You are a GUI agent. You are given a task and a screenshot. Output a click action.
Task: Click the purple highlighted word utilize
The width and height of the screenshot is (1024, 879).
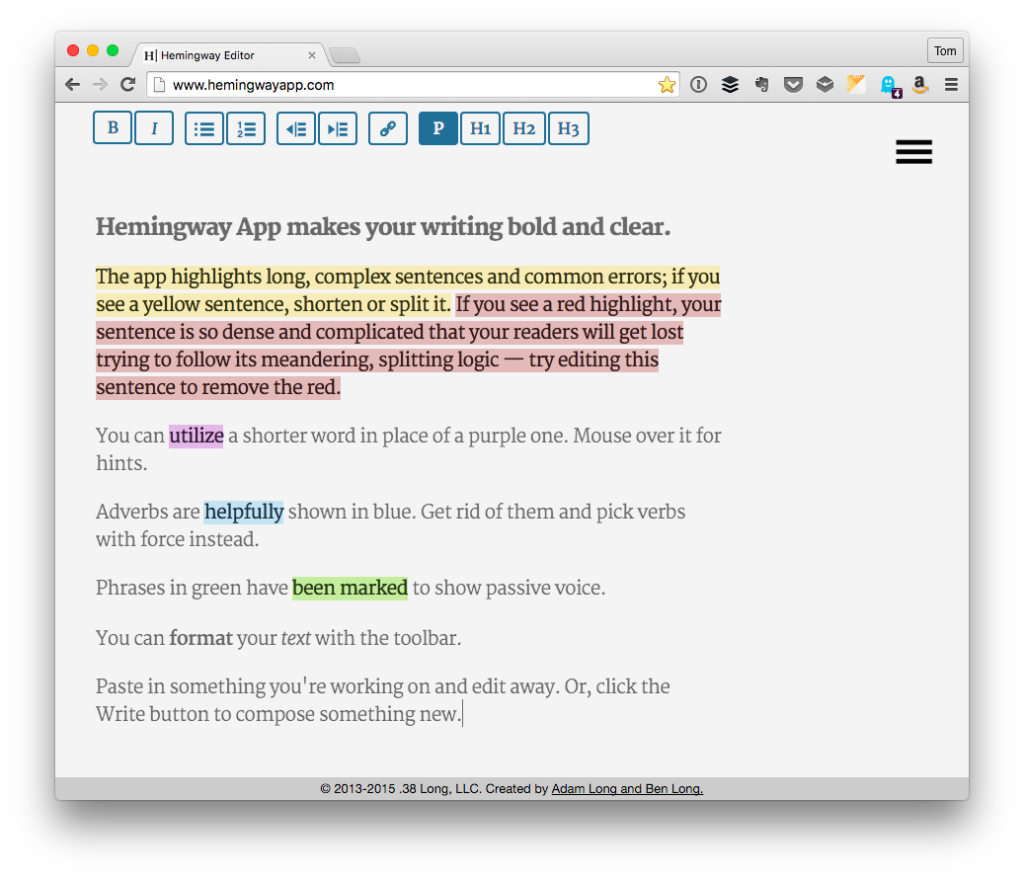pos(196,436)
